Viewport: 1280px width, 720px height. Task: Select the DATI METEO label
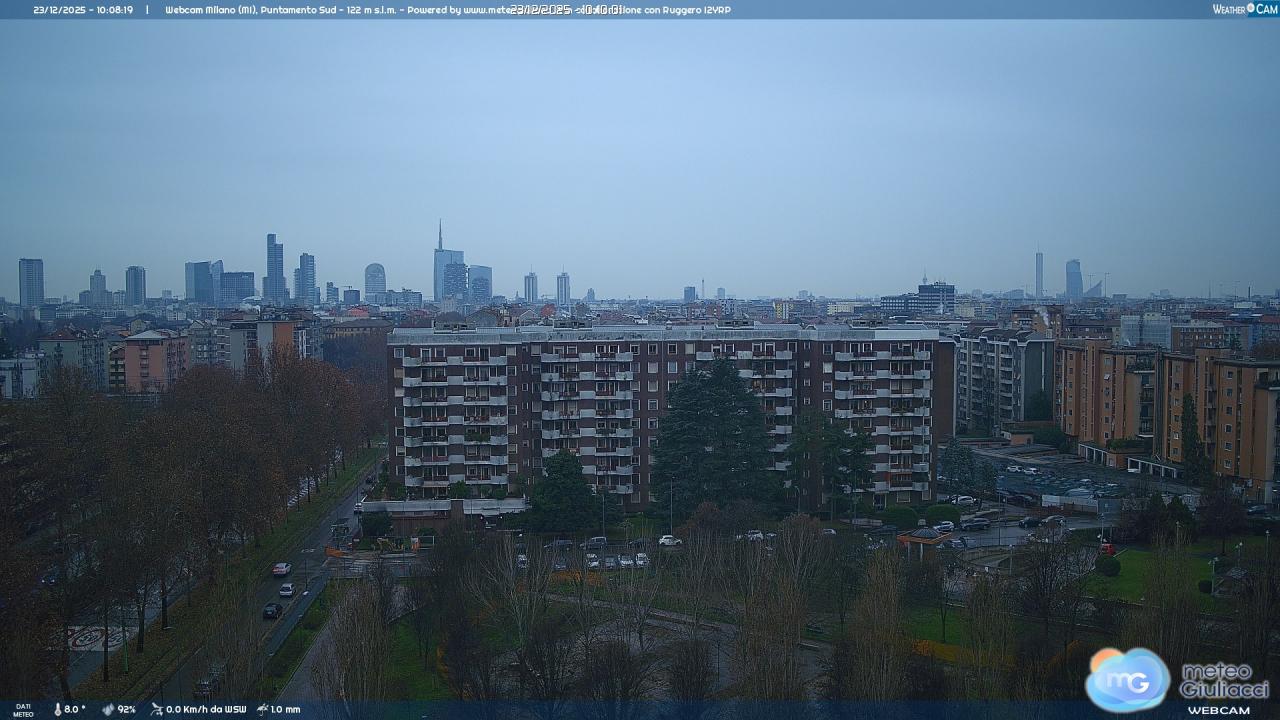click(22, 710)
